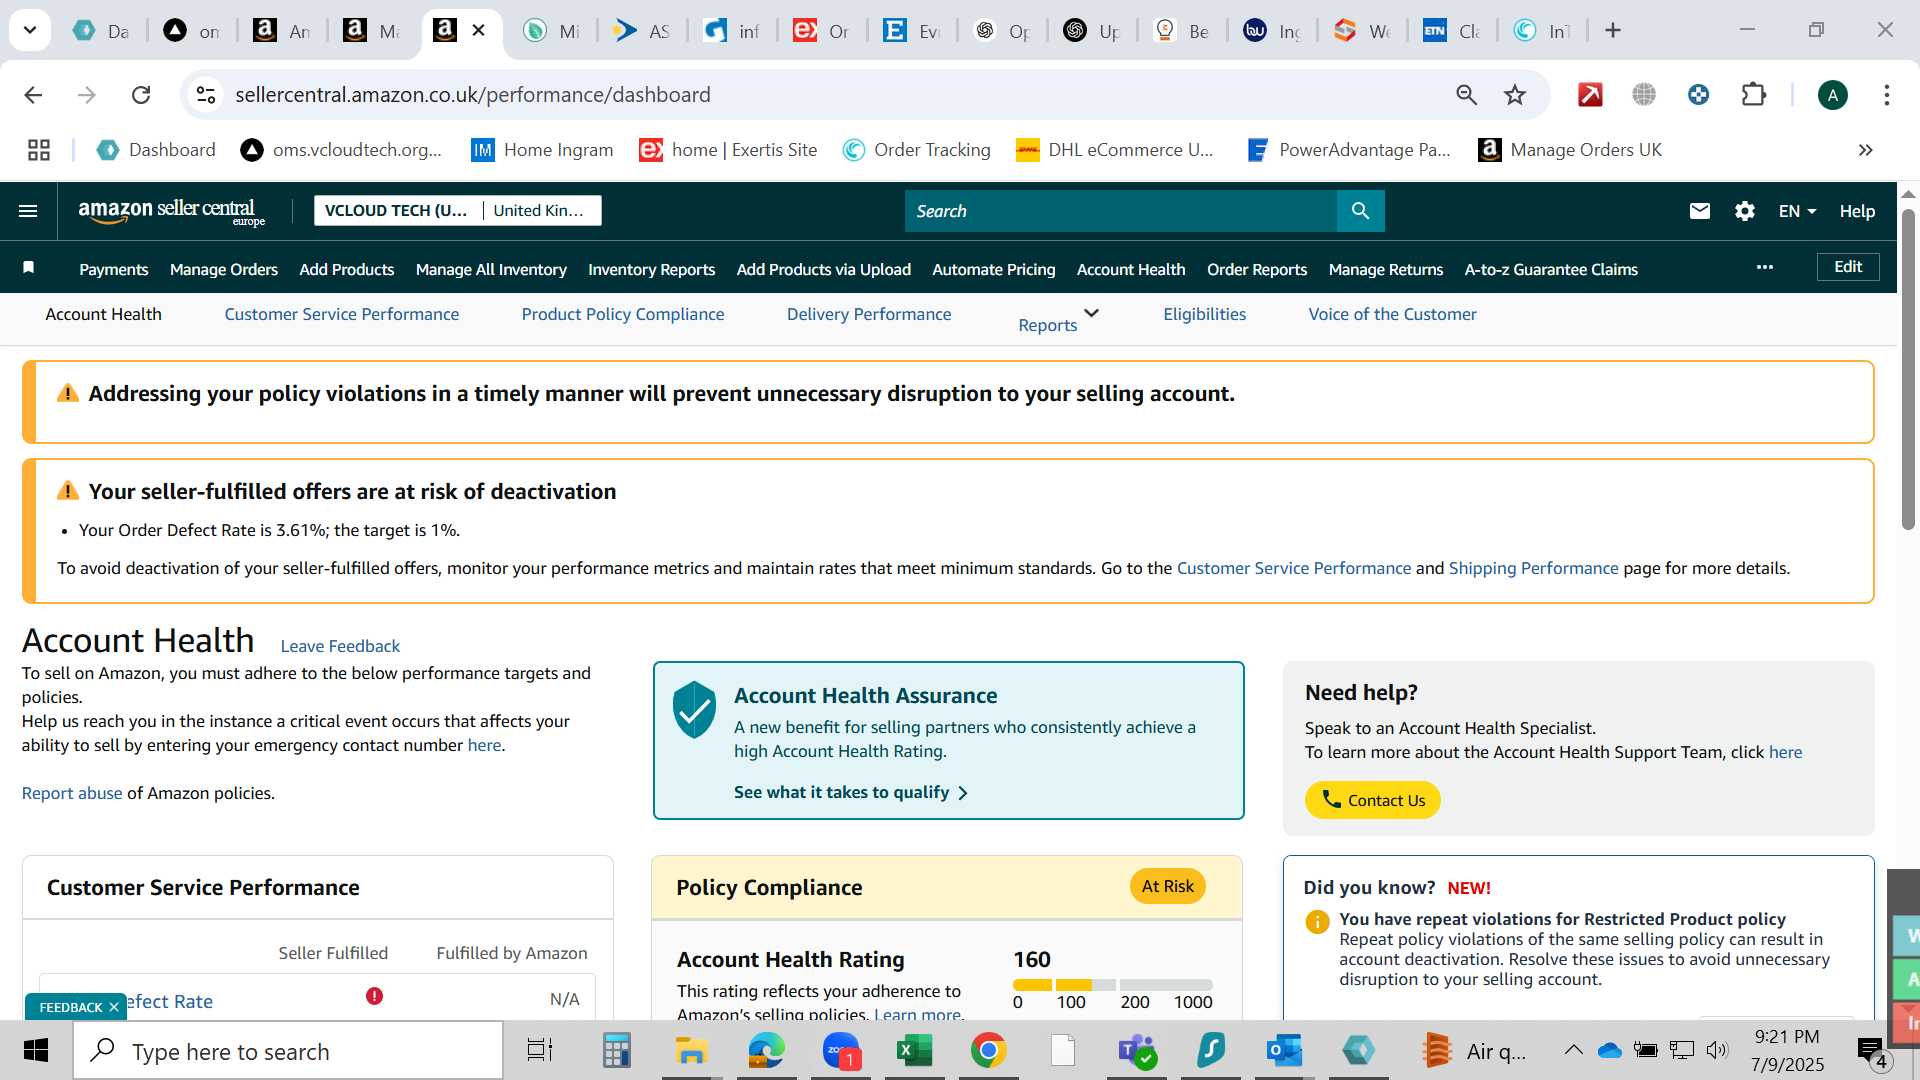Show more bookmarks with the chevron
Image resolution: width=1920 pixels, height=1080 pixels.
[1865, 150]
